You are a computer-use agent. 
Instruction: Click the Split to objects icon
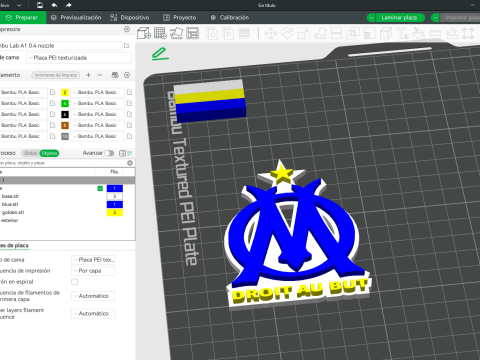212,33
